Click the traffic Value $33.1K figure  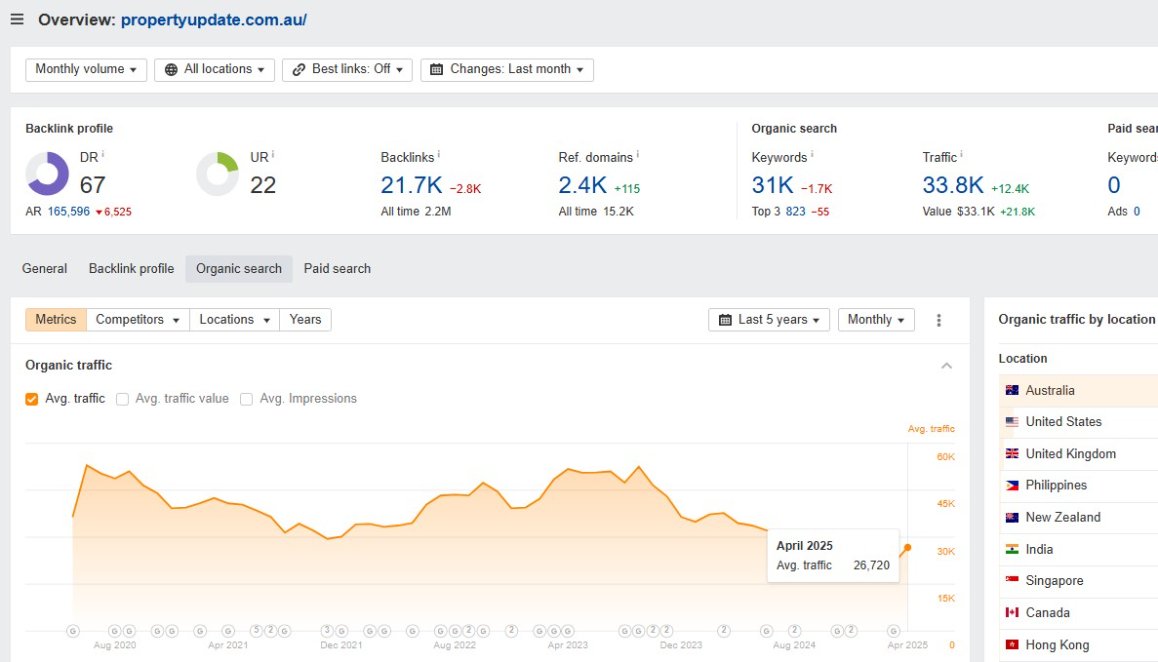[976, 211]
